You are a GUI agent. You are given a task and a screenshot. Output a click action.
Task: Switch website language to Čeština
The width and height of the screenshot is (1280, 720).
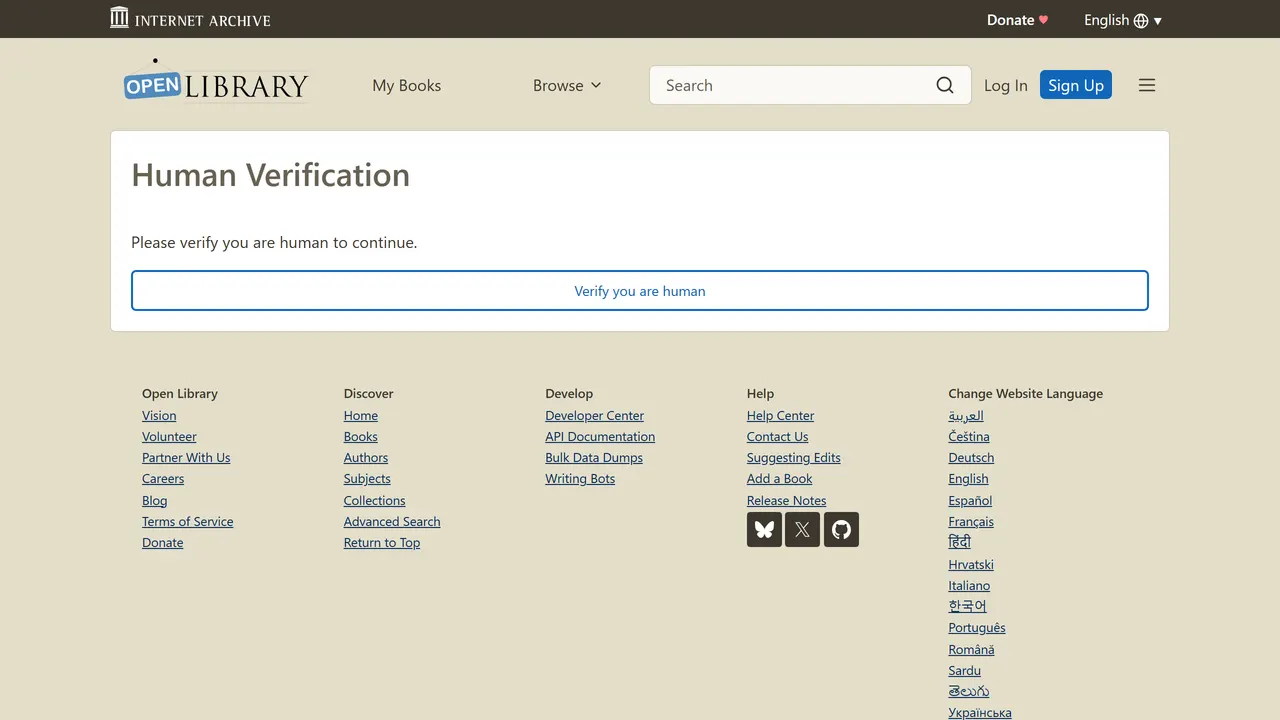click(969, 437)
